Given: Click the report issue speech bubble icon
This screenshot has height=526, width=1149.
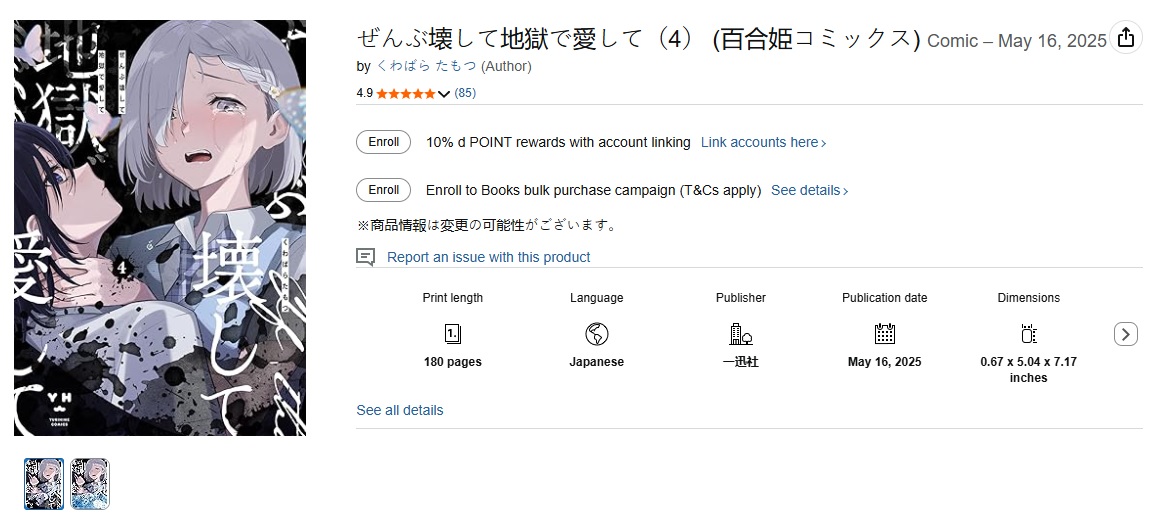Looking at the screenshot, I should pyautogui.click(x=366, y=256).
